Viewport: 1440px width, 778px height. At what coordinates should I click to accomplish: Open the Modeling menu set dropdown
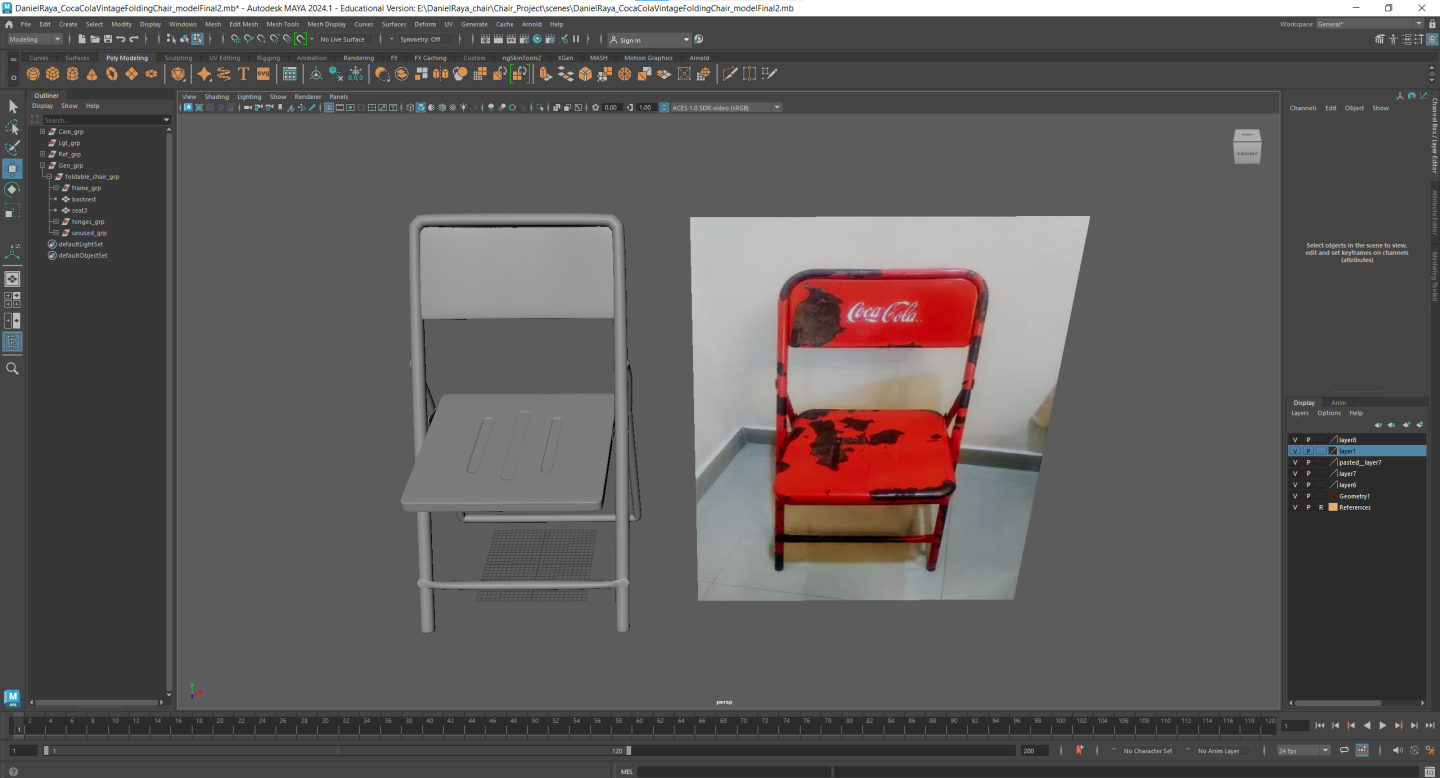tap(35, 39)
